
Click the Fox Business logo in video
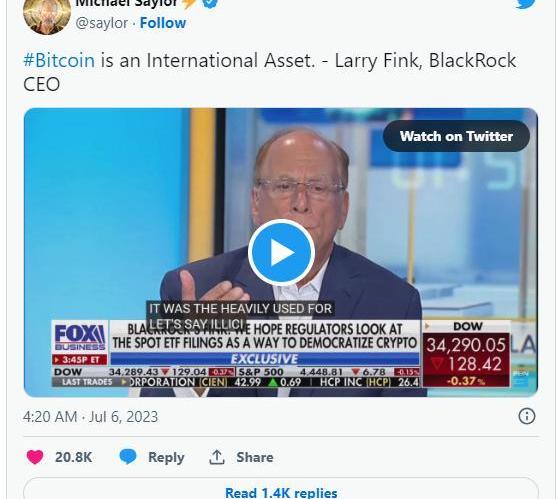click(80, 337)
